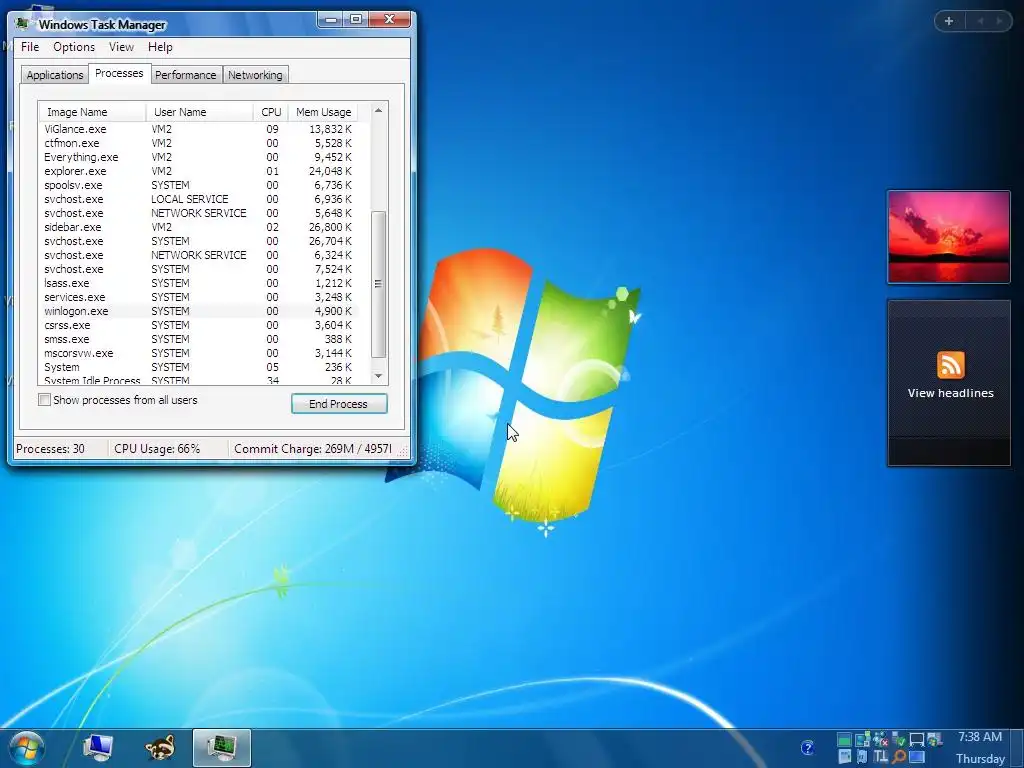Image resolution: width=1024 pixels, height=768 pixels.
Task: Switch to the Performance tab
Action: coord(185,75)
